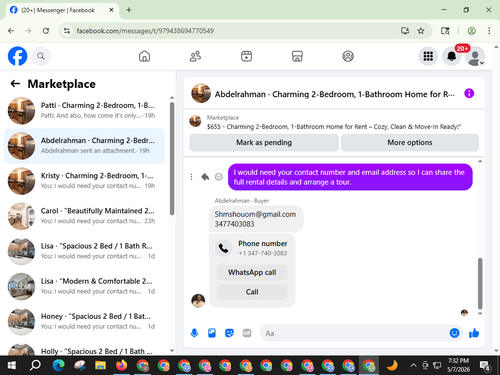500x375 pixels.
Task: Reload the page with refresh icon
Action: coord(46,31)
